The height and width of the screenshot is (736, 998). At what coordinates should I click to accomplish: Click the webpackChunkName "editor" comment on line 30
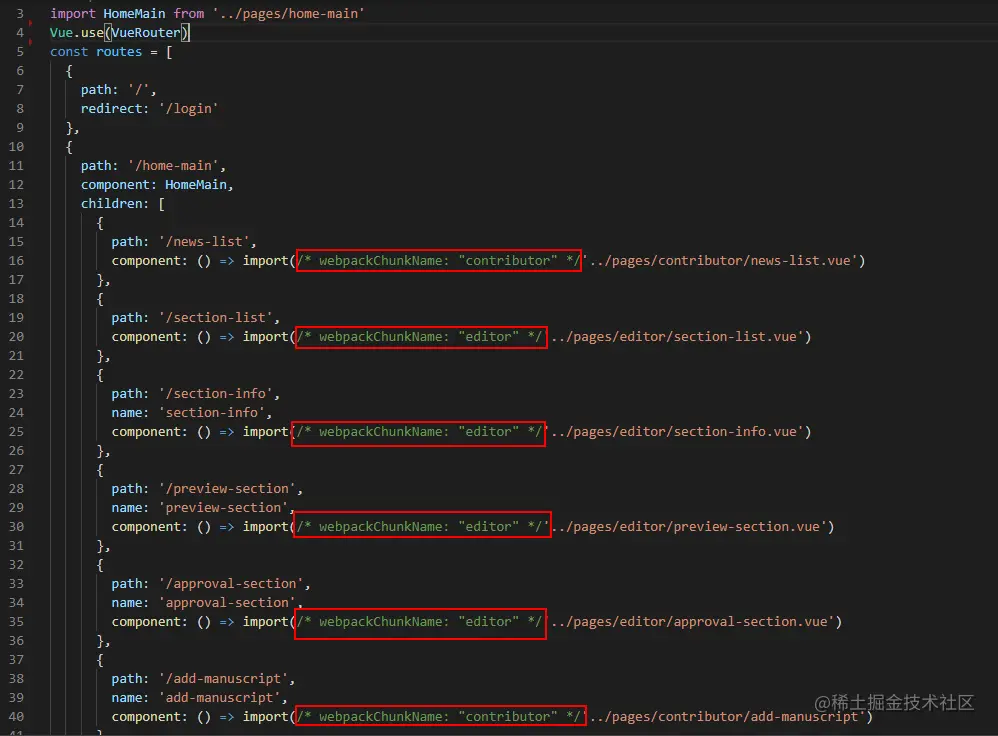(419, 527)
